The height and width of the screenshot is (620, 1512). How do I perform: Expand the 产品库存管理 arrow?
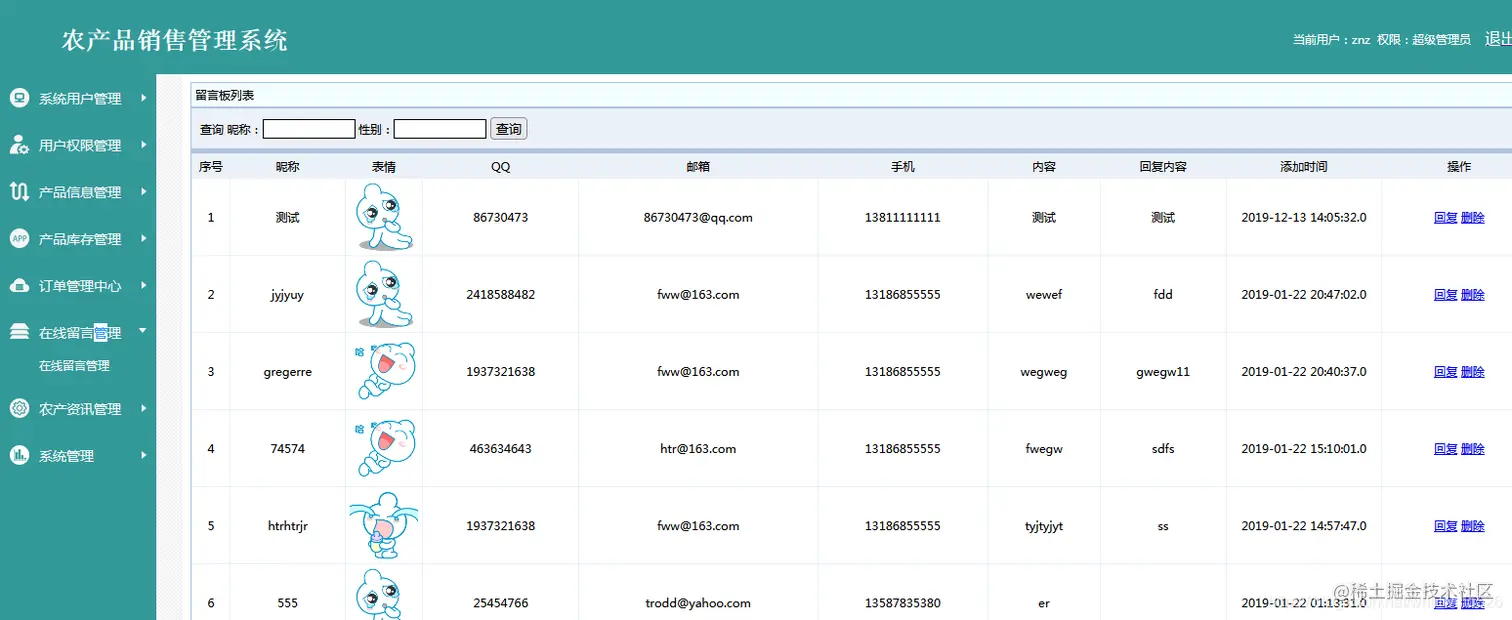(x=144, y=238)
